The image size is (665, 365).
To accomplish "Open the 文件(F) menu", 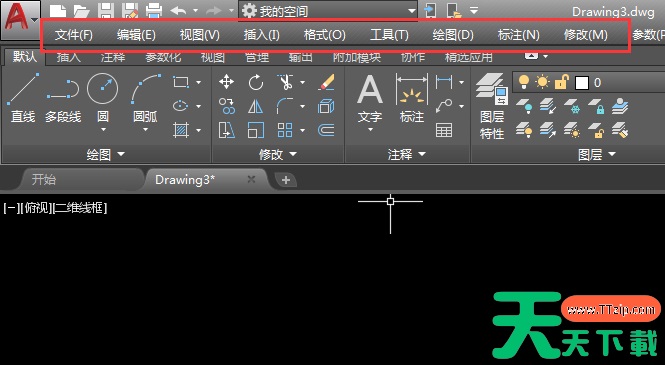I will click(73, 34).
